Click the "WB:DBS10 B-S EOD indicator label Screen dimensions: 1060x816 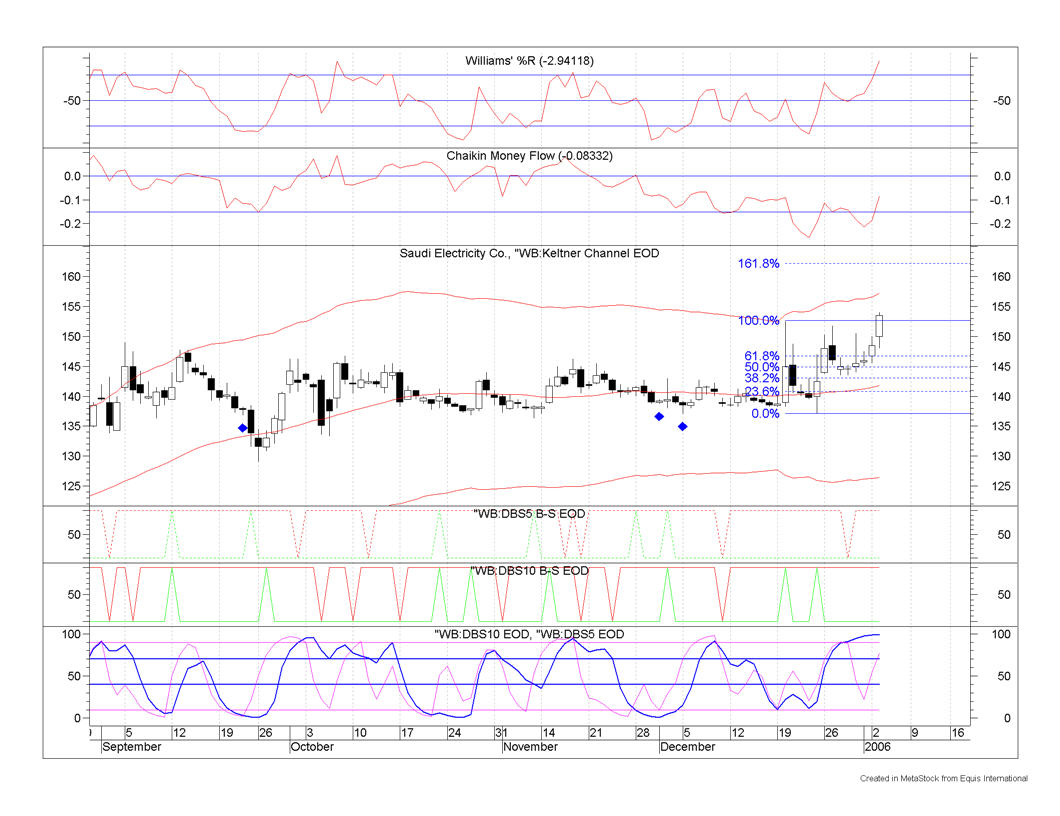tap(529, 571)
